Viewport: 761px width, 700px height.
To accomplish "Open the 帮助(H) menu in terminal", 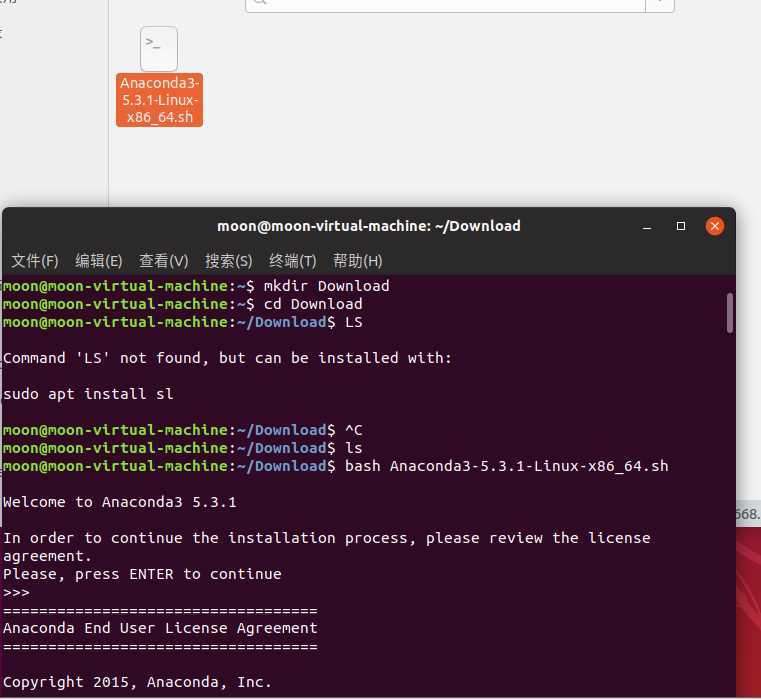I will coord(358,261).
